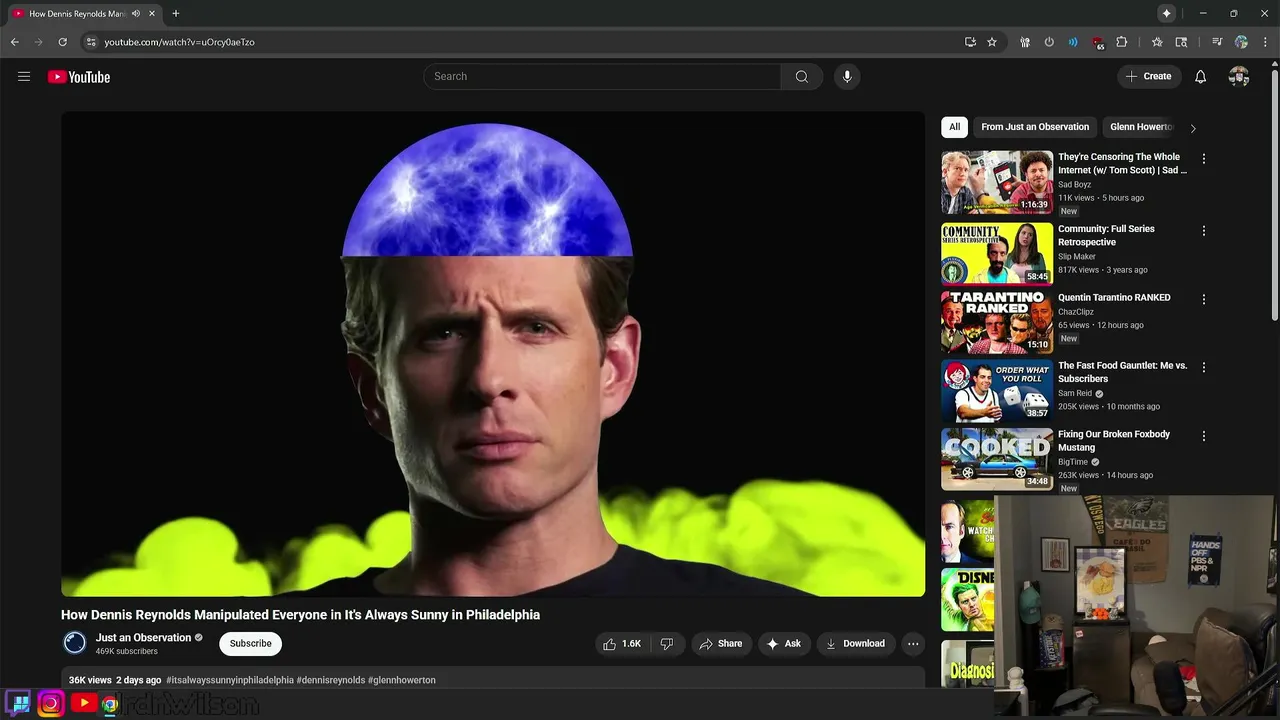The width and height of the screenshot is (1280, 720).
Task: Open the red extension with 65 badge
Action: (x=1098, y=43)
